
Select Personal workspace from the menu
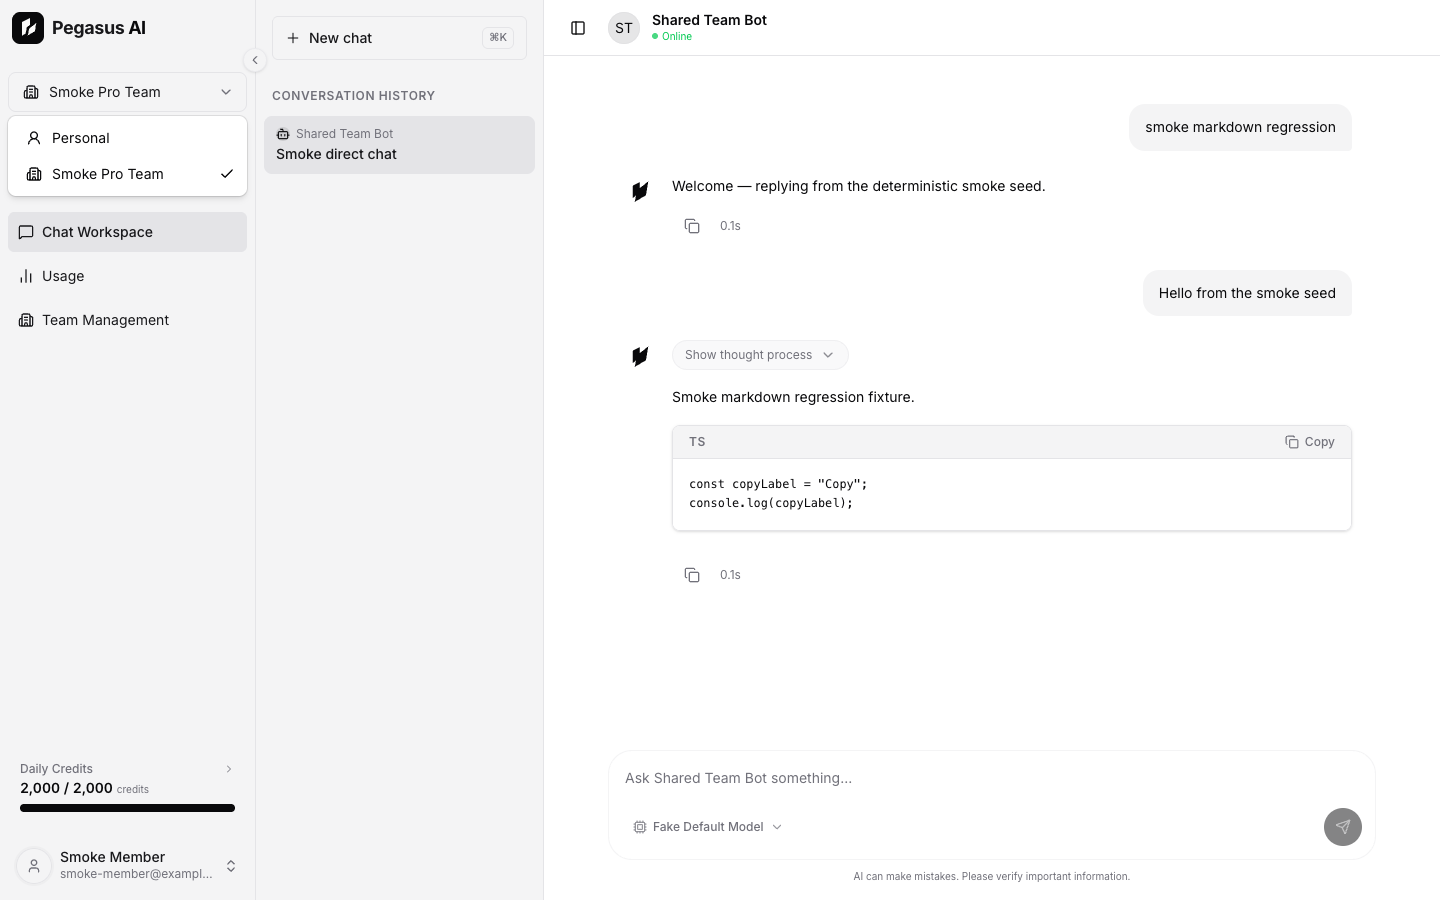[127, 138]
